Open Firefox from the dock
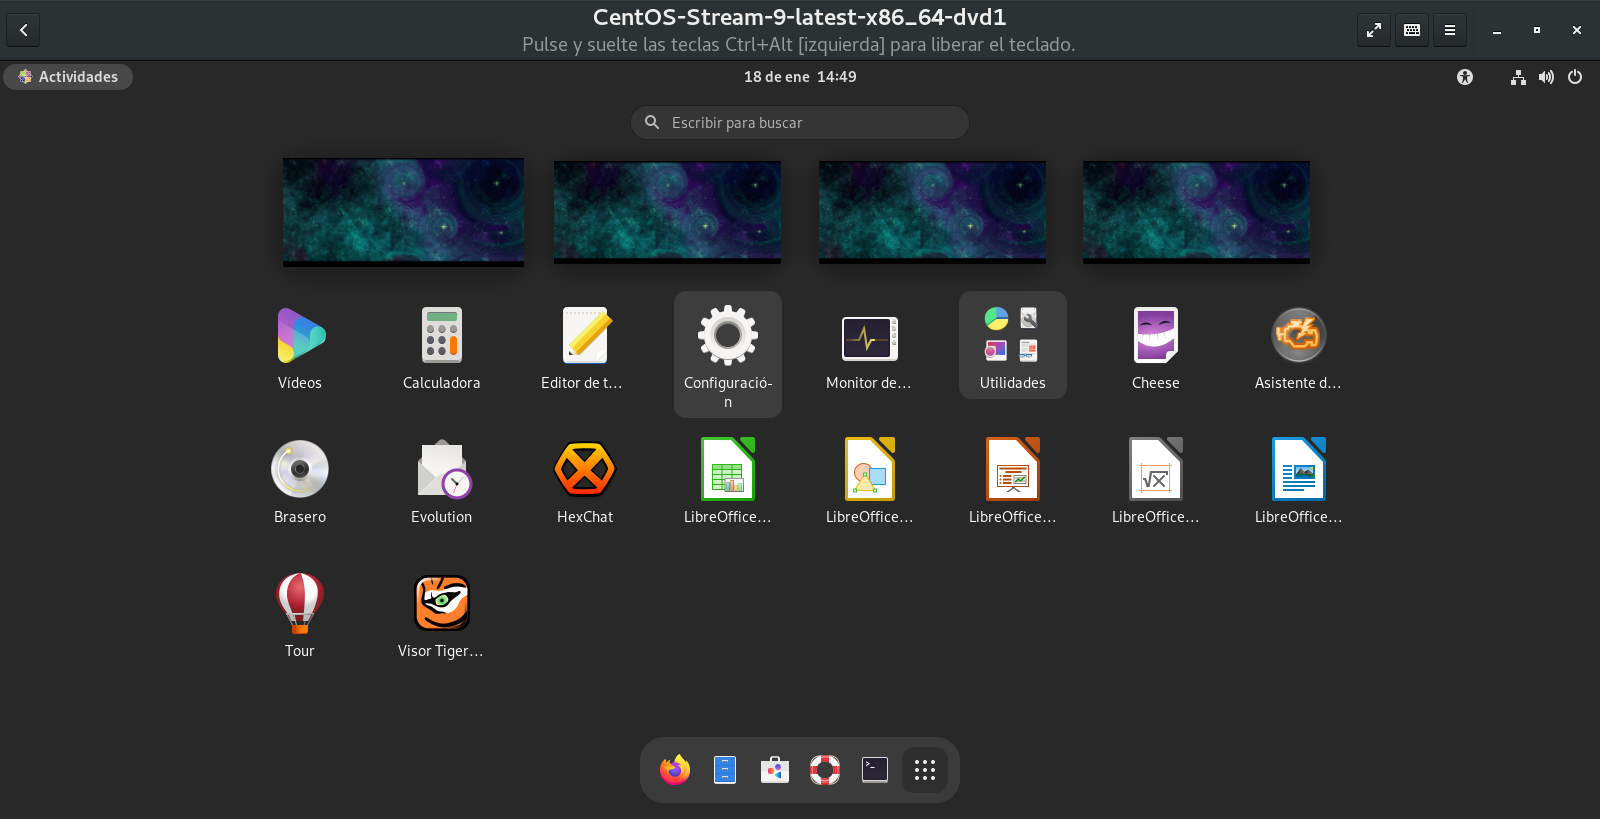The width and height of the screenshot is (1600, 819). pos(675,770)
